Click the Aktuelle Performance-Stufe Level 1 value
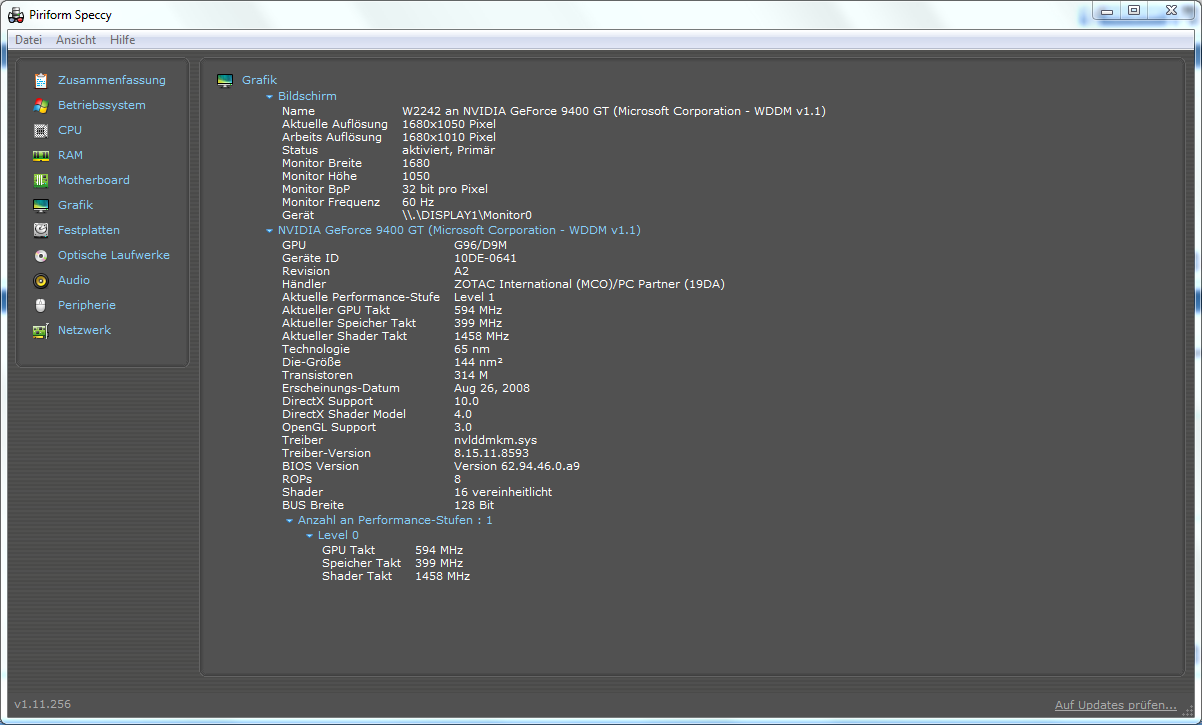The height and width of the screenshot is (725, 1202). click(474, 297)
